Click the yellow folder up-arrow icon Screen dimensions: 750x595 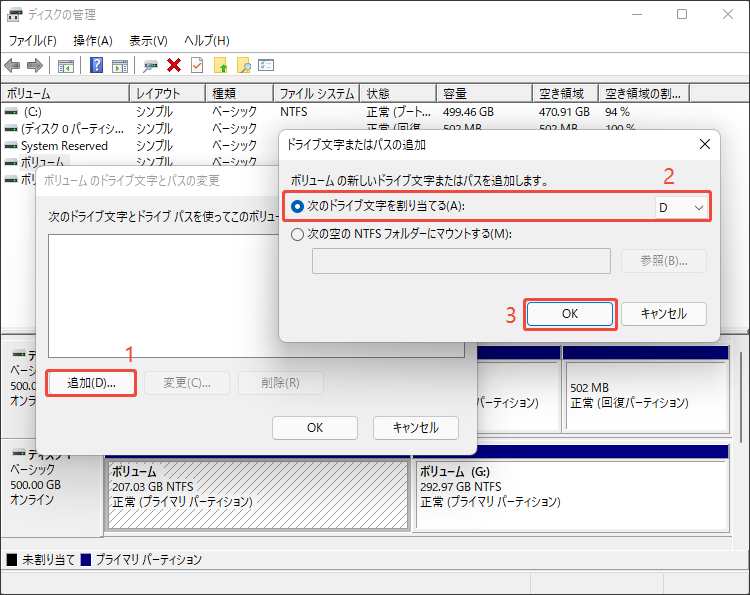[x=221, y=65]
